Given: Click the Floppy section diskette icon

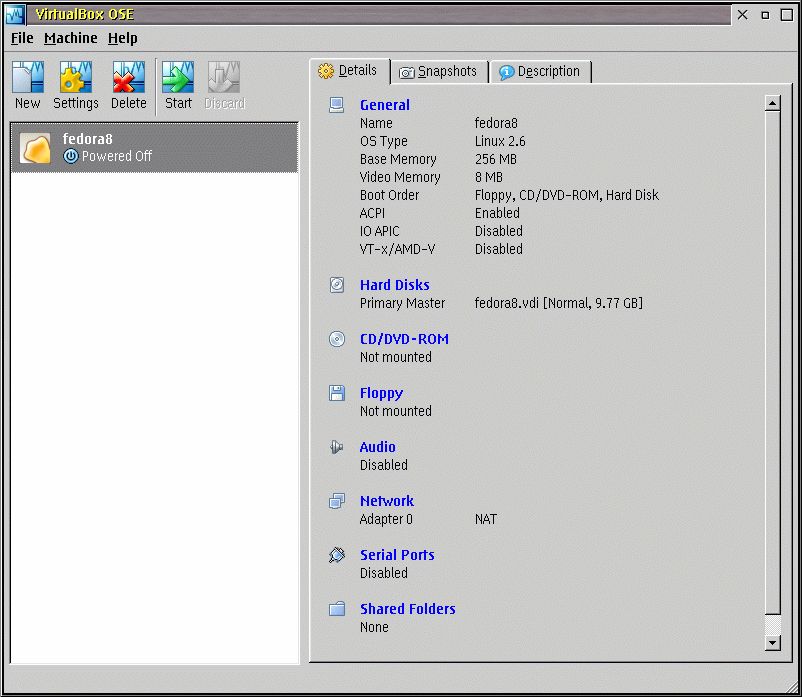Looking at the screenshot, I should [337, 393].
